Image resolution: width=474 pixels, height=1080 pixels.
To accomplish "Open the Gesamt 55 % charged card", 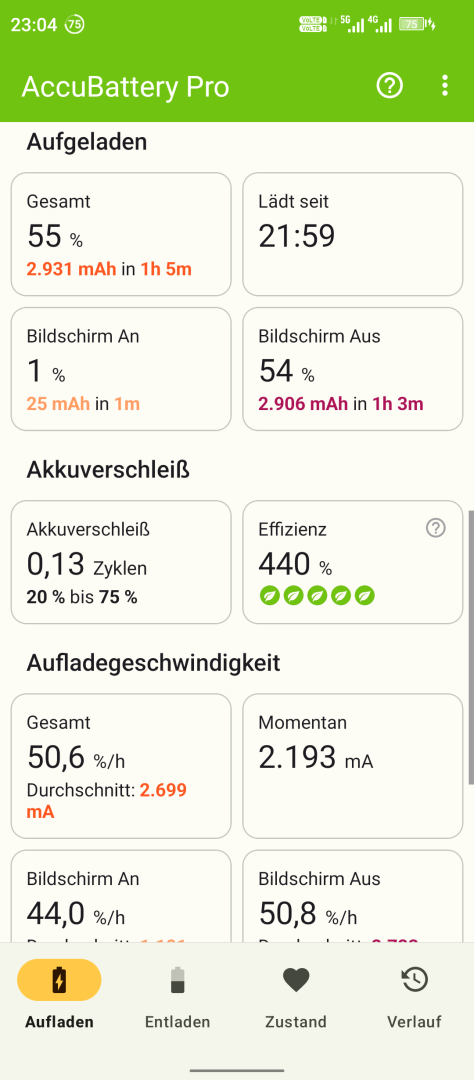I will 121,233.
